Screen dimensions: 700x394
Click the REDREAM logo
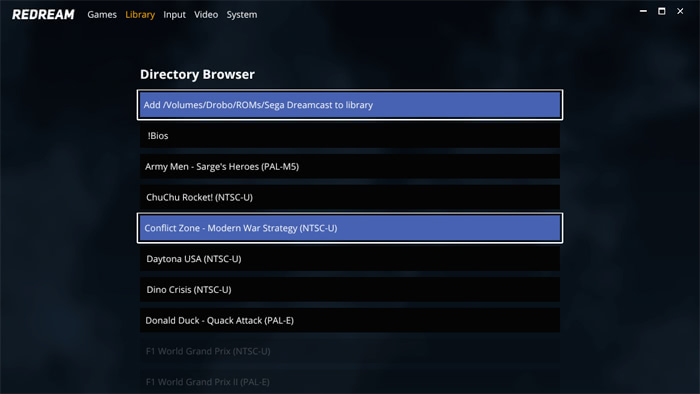tap(43, 15)
